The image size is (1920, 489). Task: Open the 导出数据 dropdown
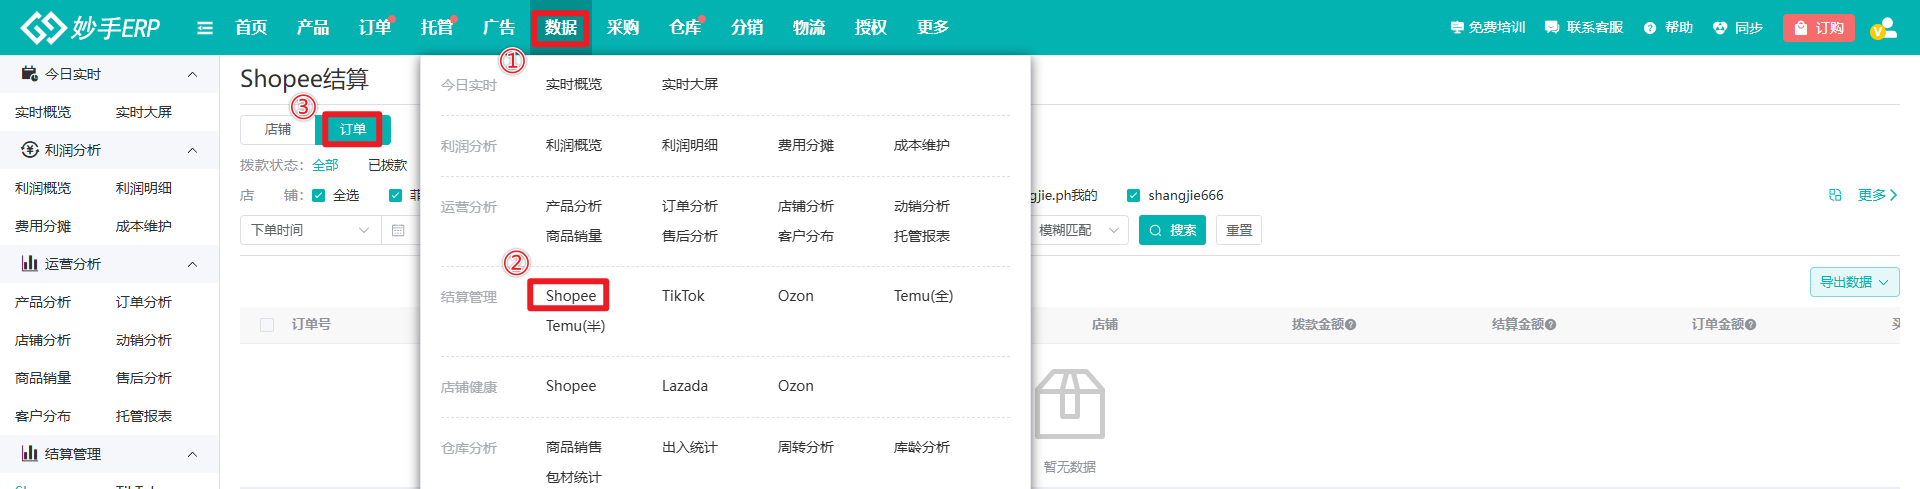(x=1854, y=282)
